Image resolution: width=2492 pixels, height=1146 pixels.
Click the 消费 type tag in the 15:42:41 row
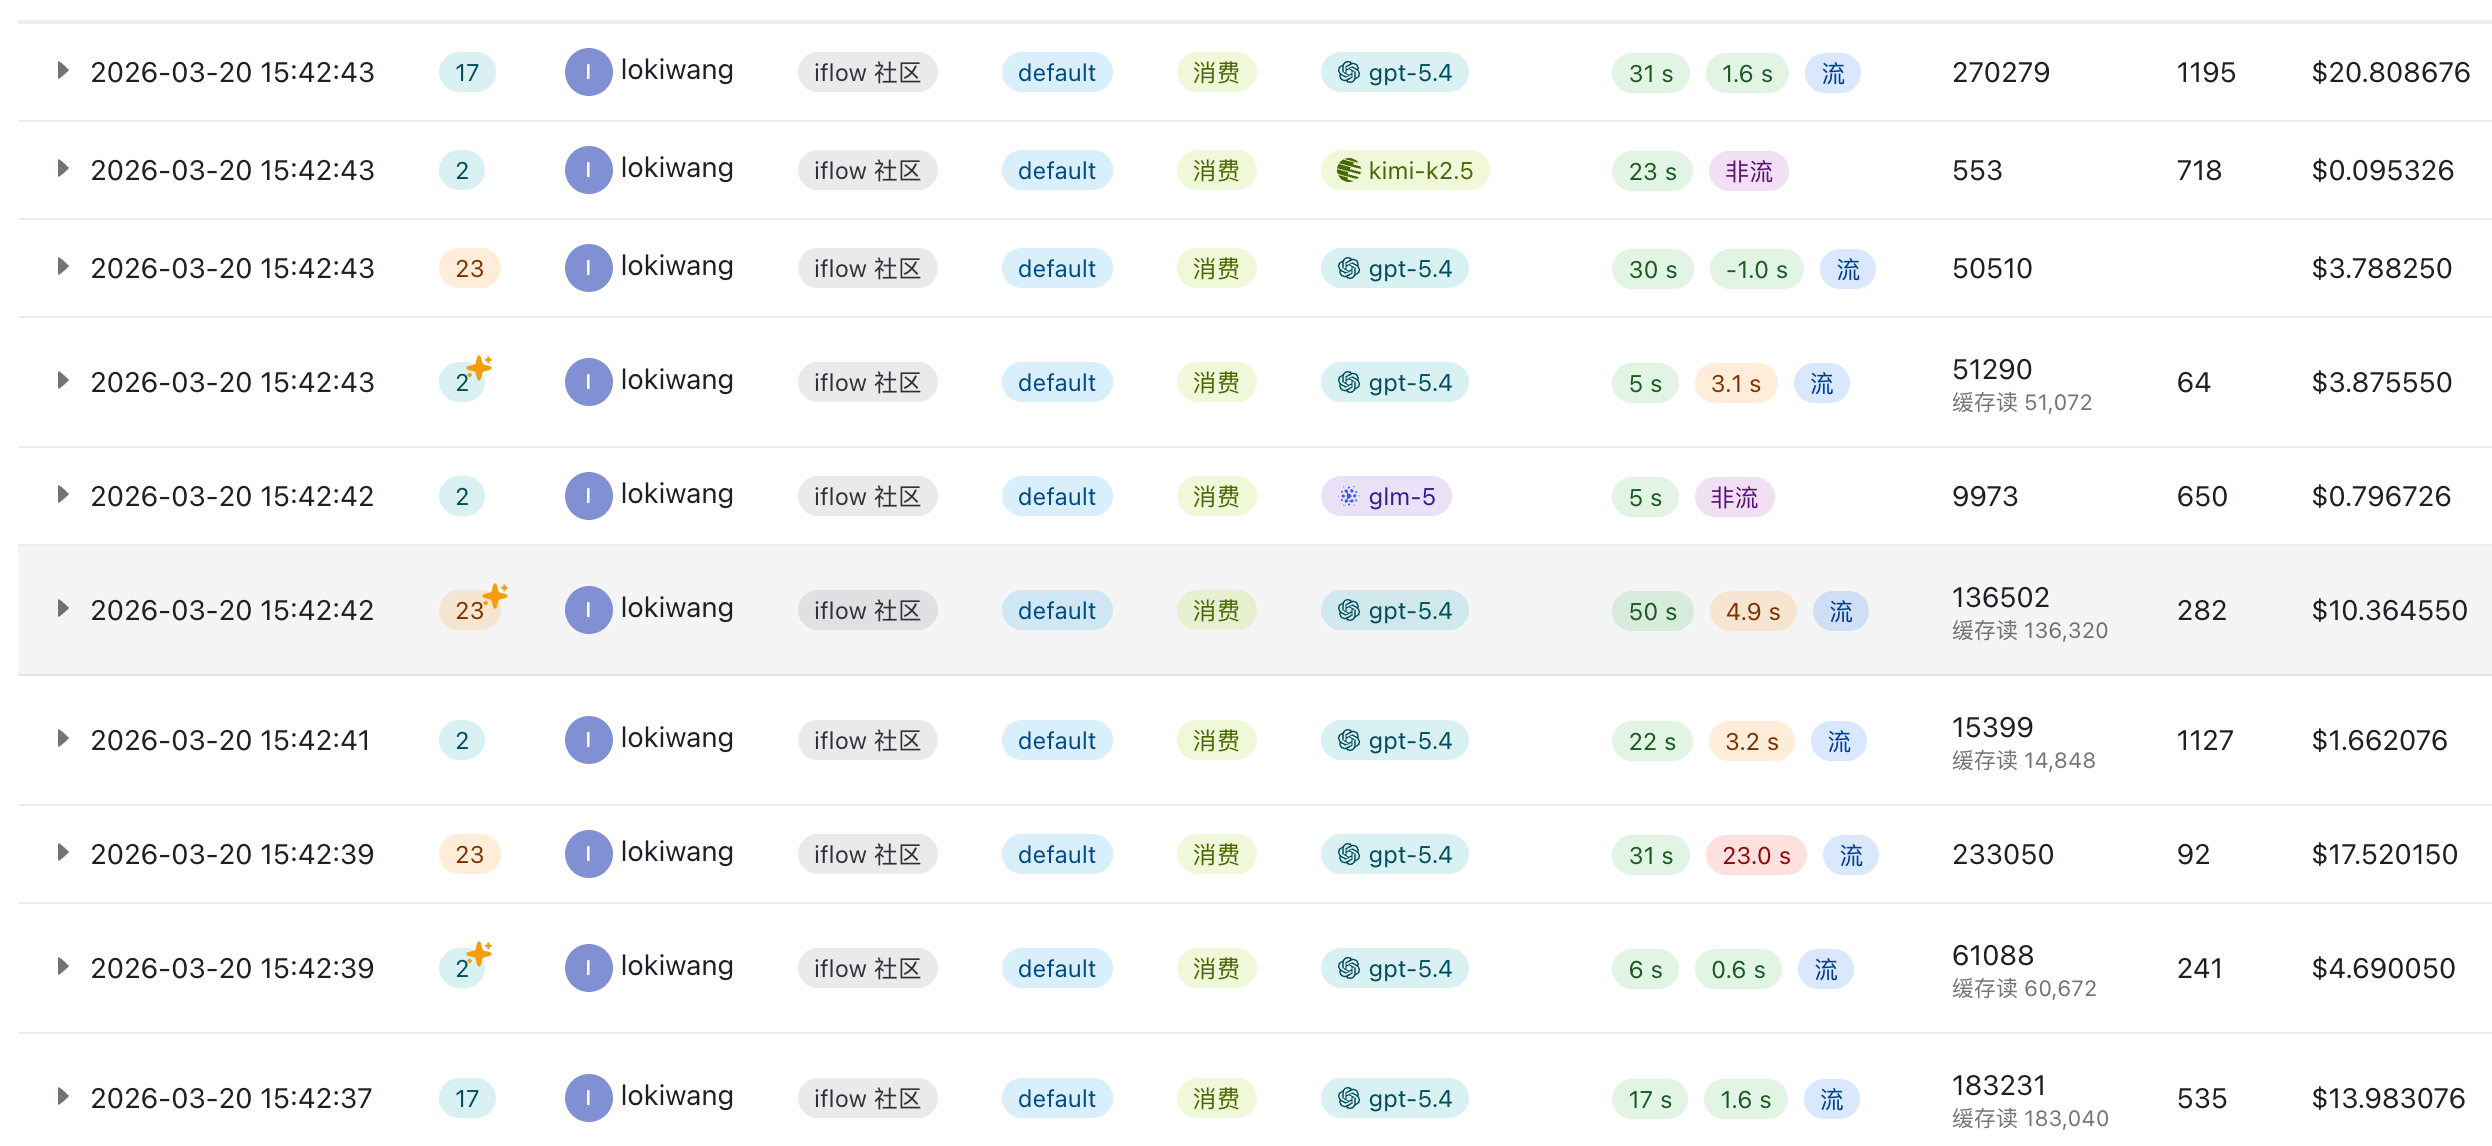(x=1216, y=741)
